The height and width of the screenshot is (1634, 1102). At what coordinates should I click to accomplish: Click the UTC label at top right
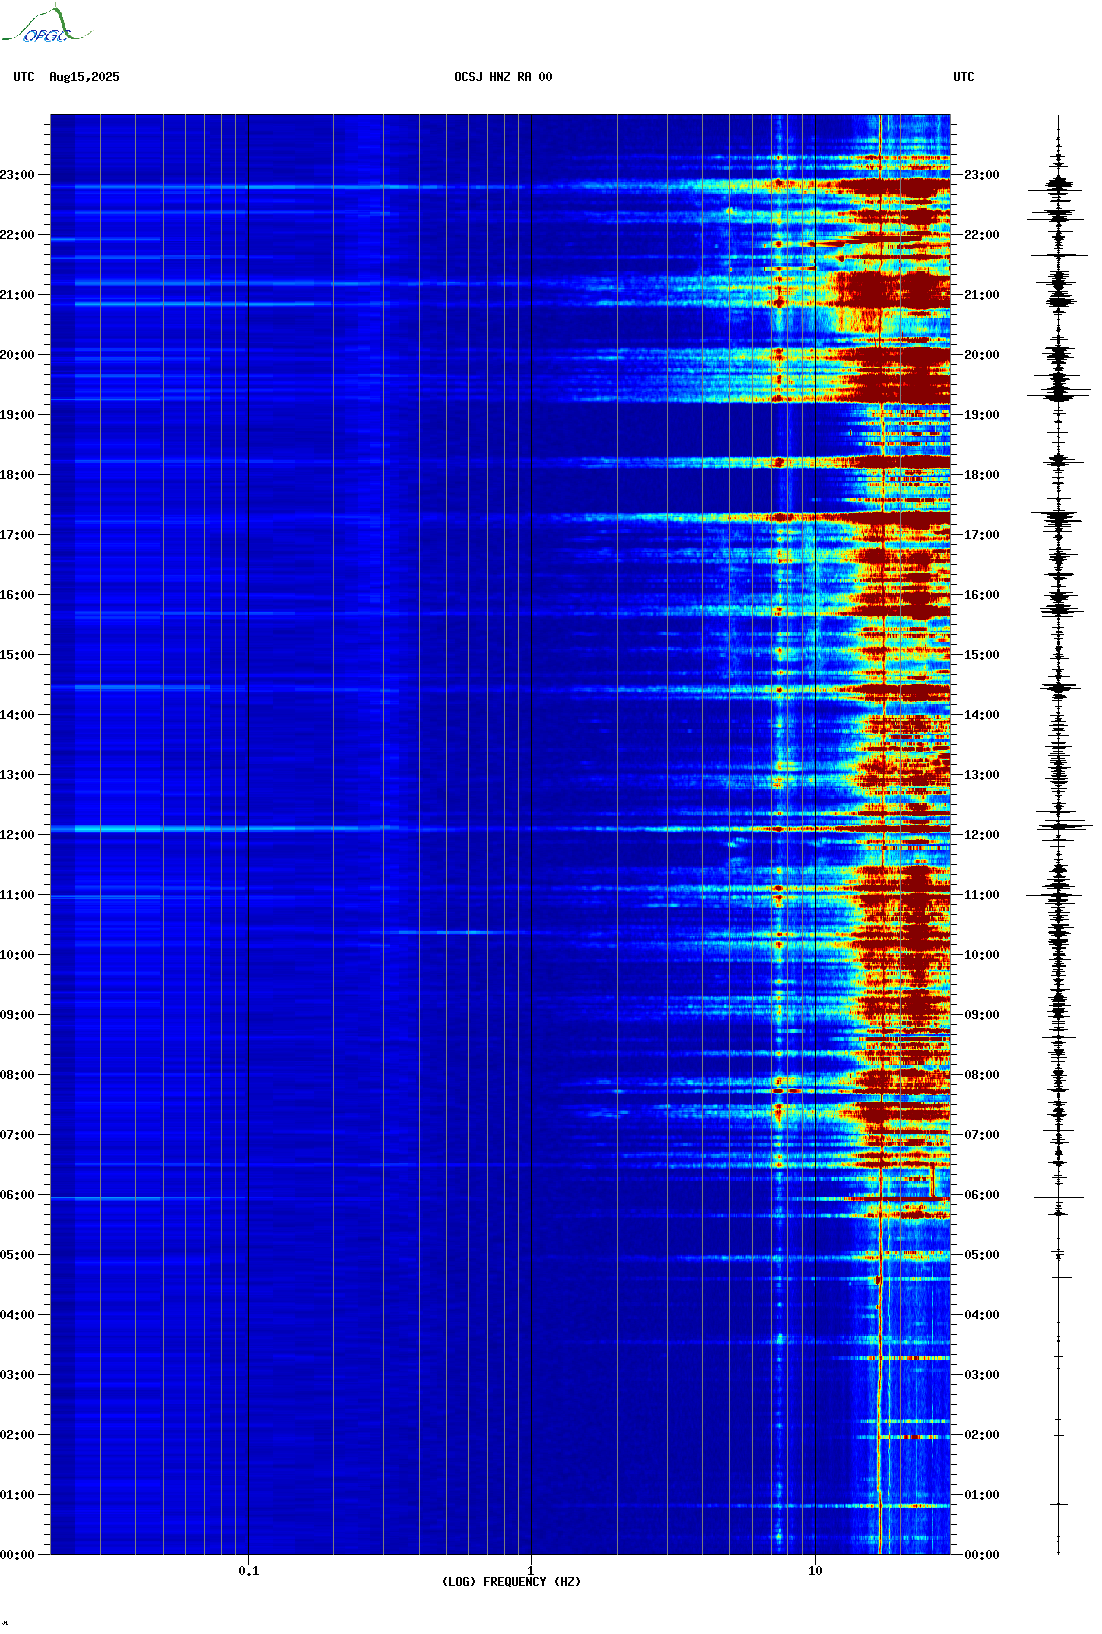(x=964, y=77)
